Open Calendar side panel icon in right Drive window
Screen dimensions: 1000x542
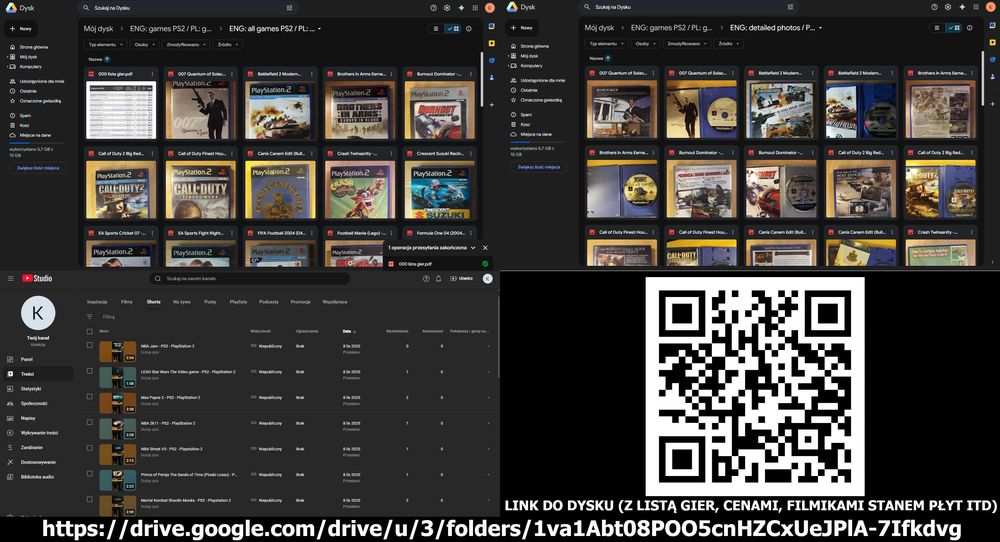point(992,26)
